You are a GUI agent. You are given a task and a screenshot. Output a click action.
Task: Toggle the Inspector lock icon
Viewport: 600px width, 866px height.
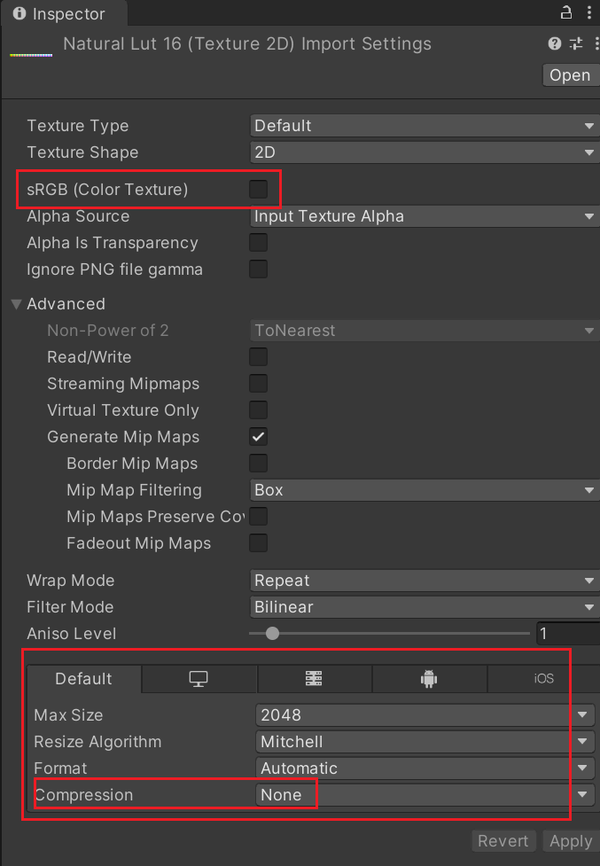(x=566, y=13)
